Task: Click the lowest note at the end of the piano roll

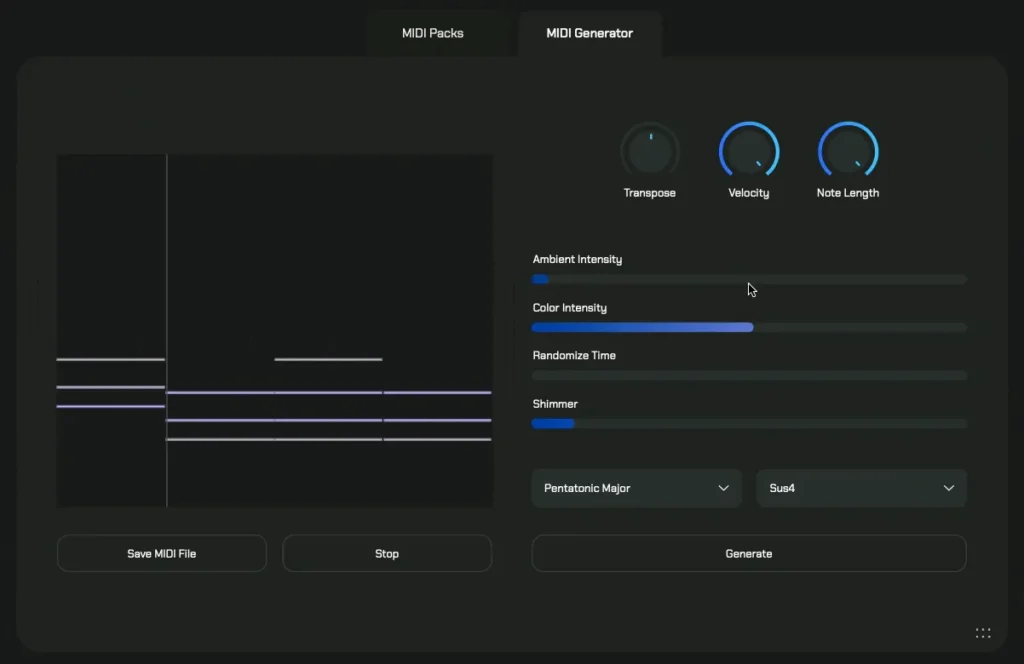Action: point(437,439)
